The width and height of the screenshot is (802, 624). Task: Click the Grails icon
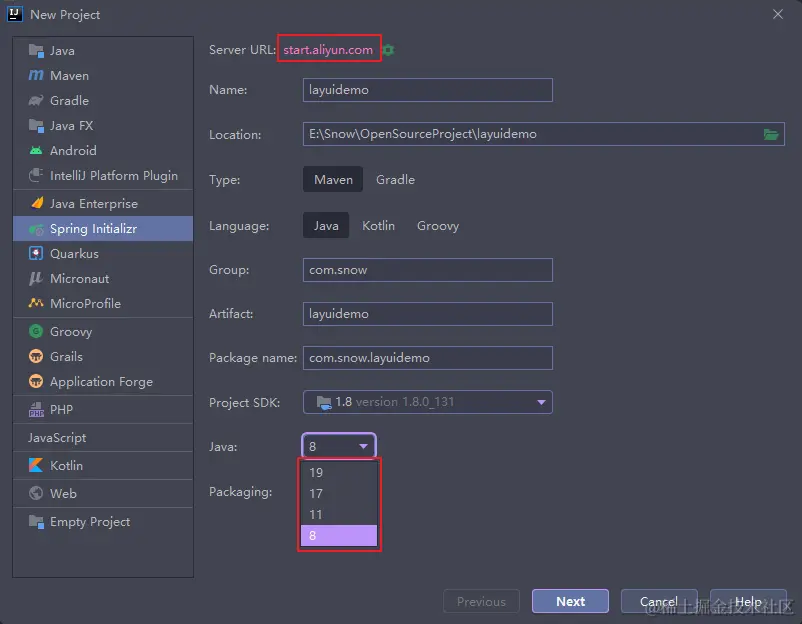click(x=36, y=356)
